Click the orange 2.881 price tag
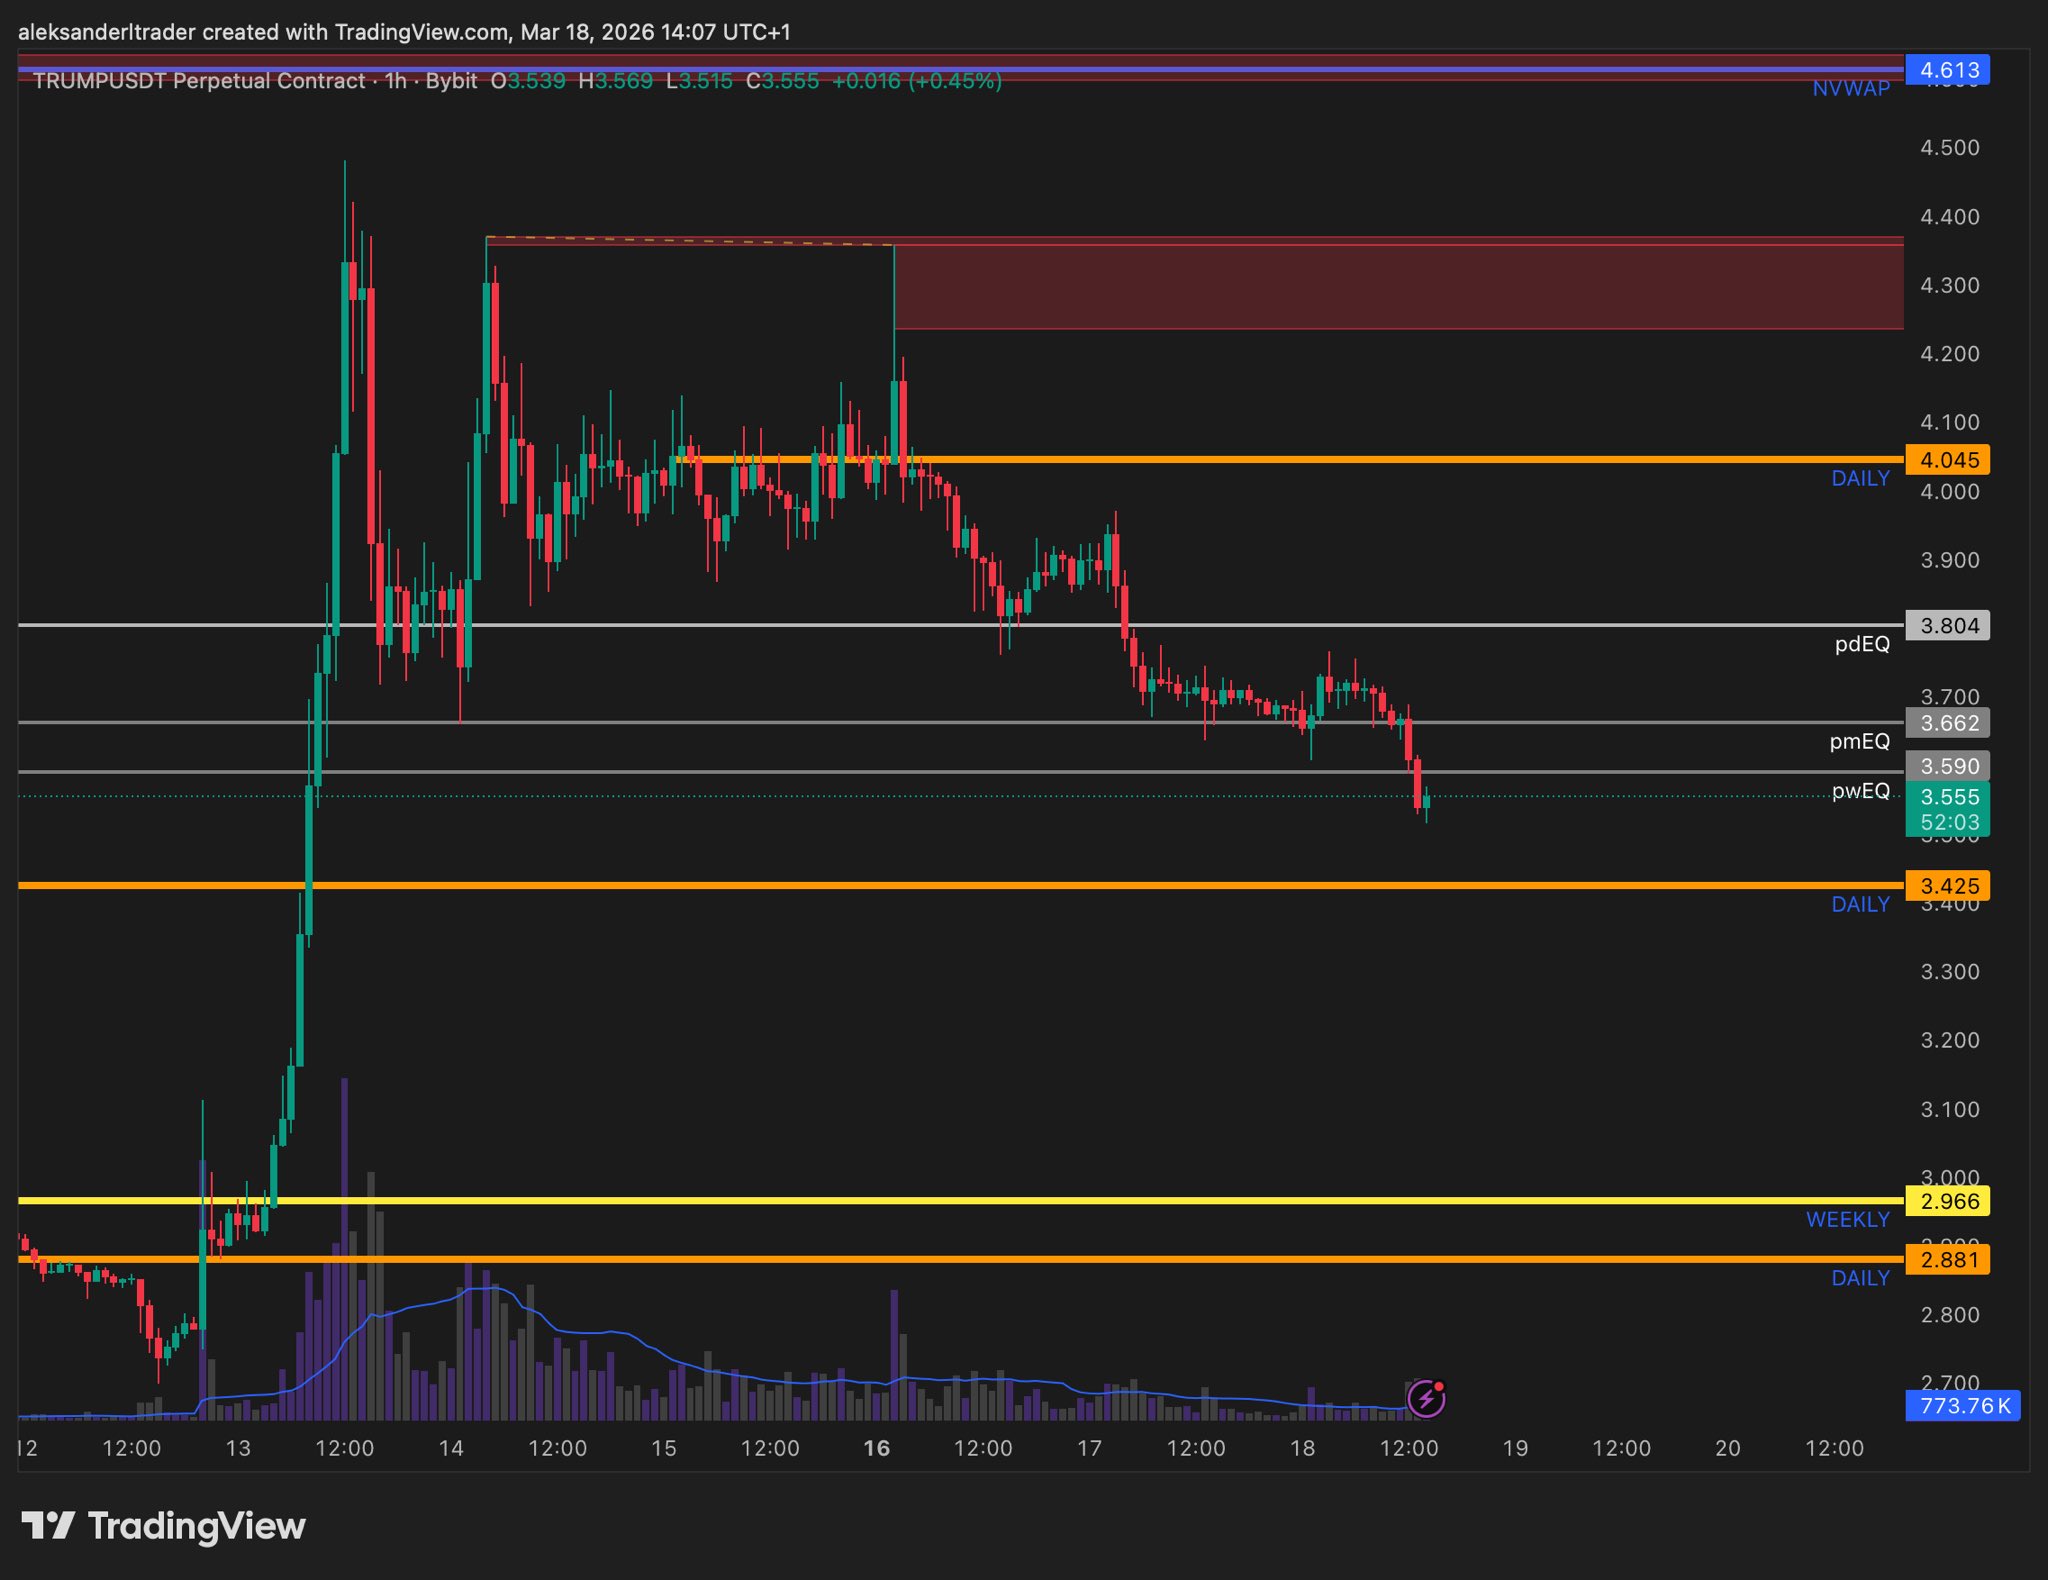This screenshot has height=1580, width=2048. click(x=1948, y=1259)
